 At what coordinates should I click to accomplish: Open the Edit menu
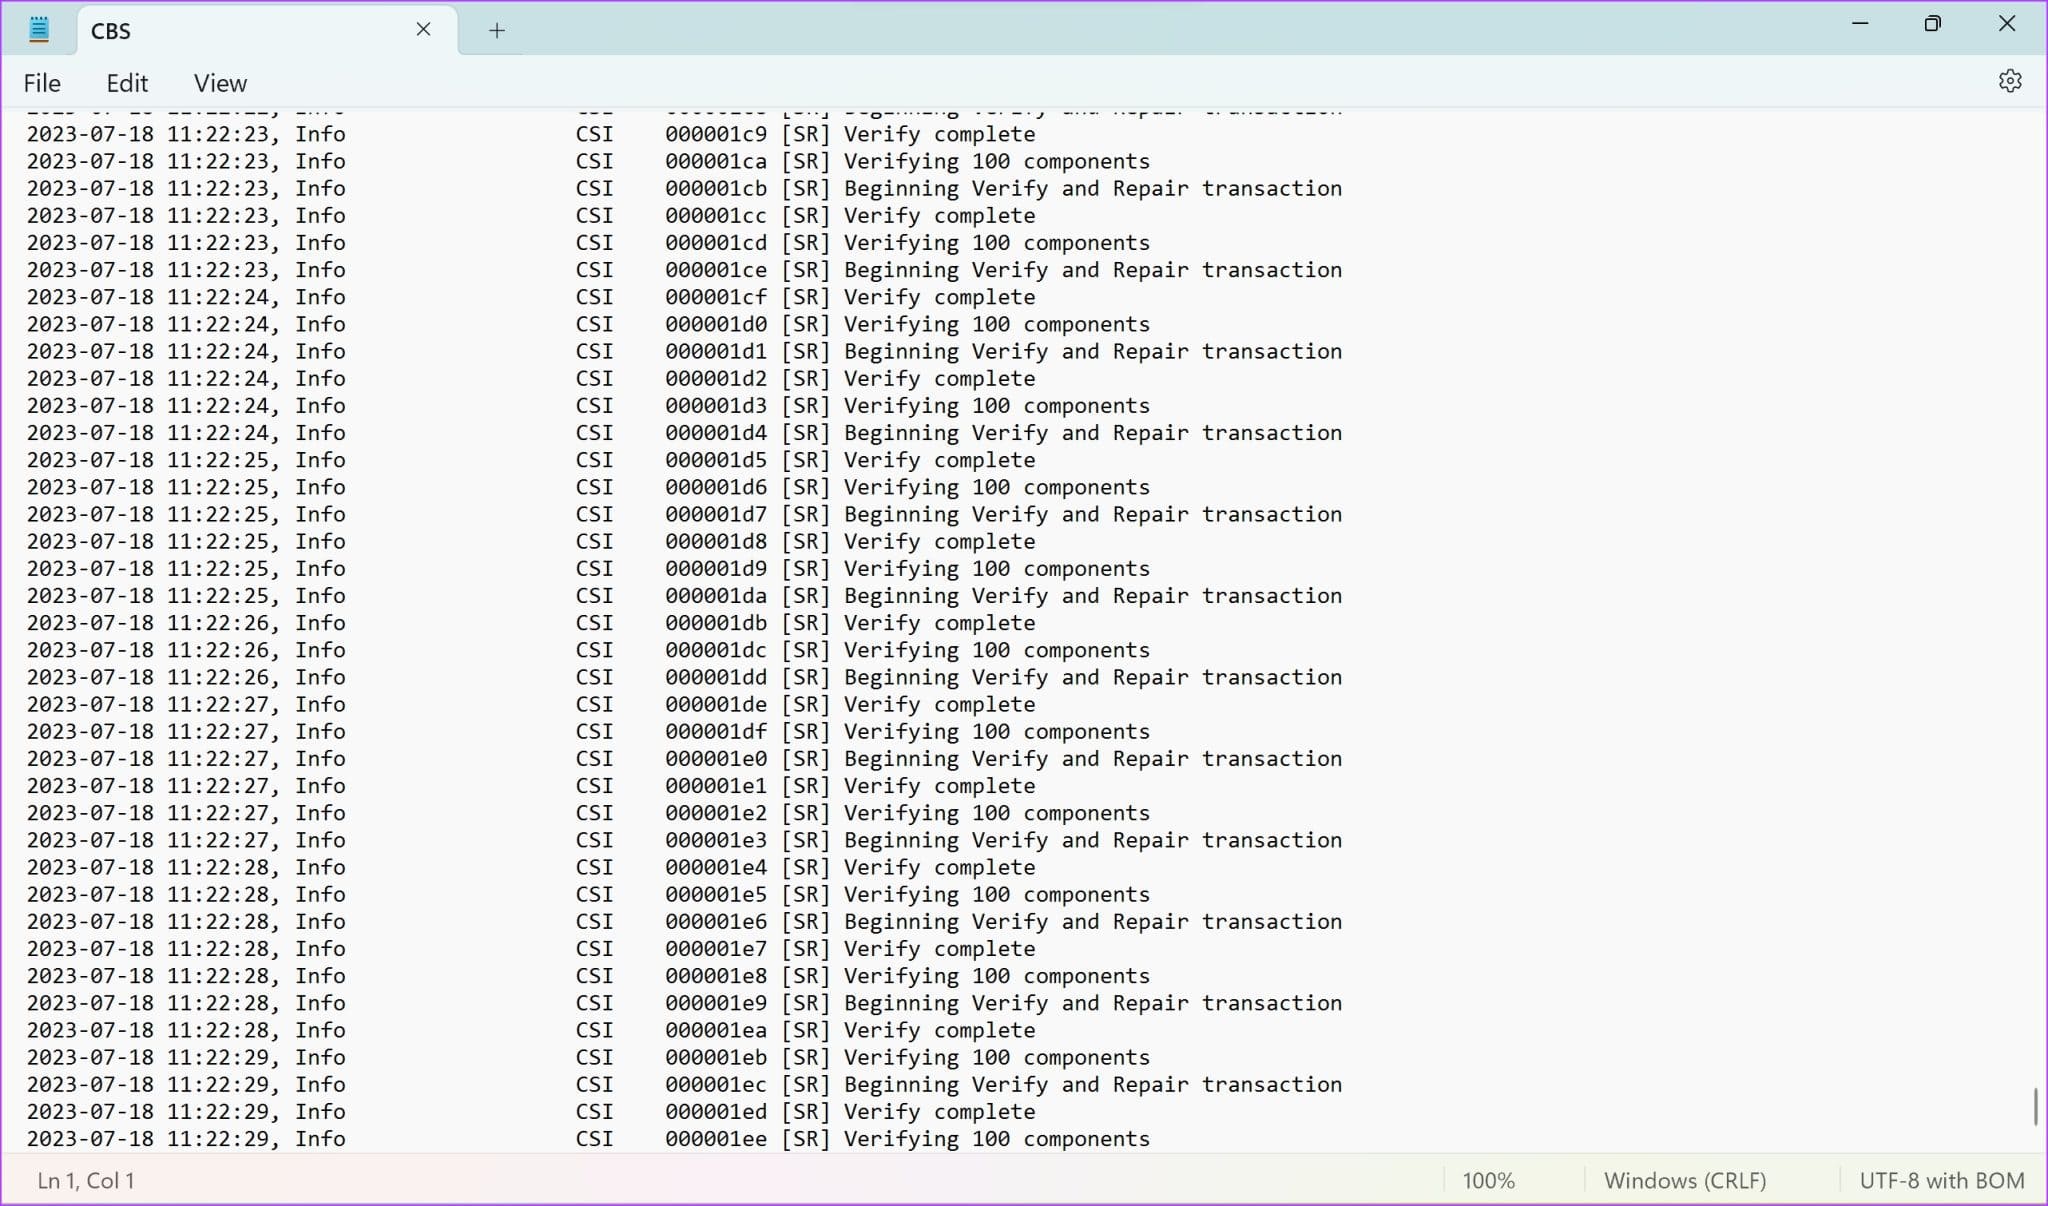tap(127, 83)
